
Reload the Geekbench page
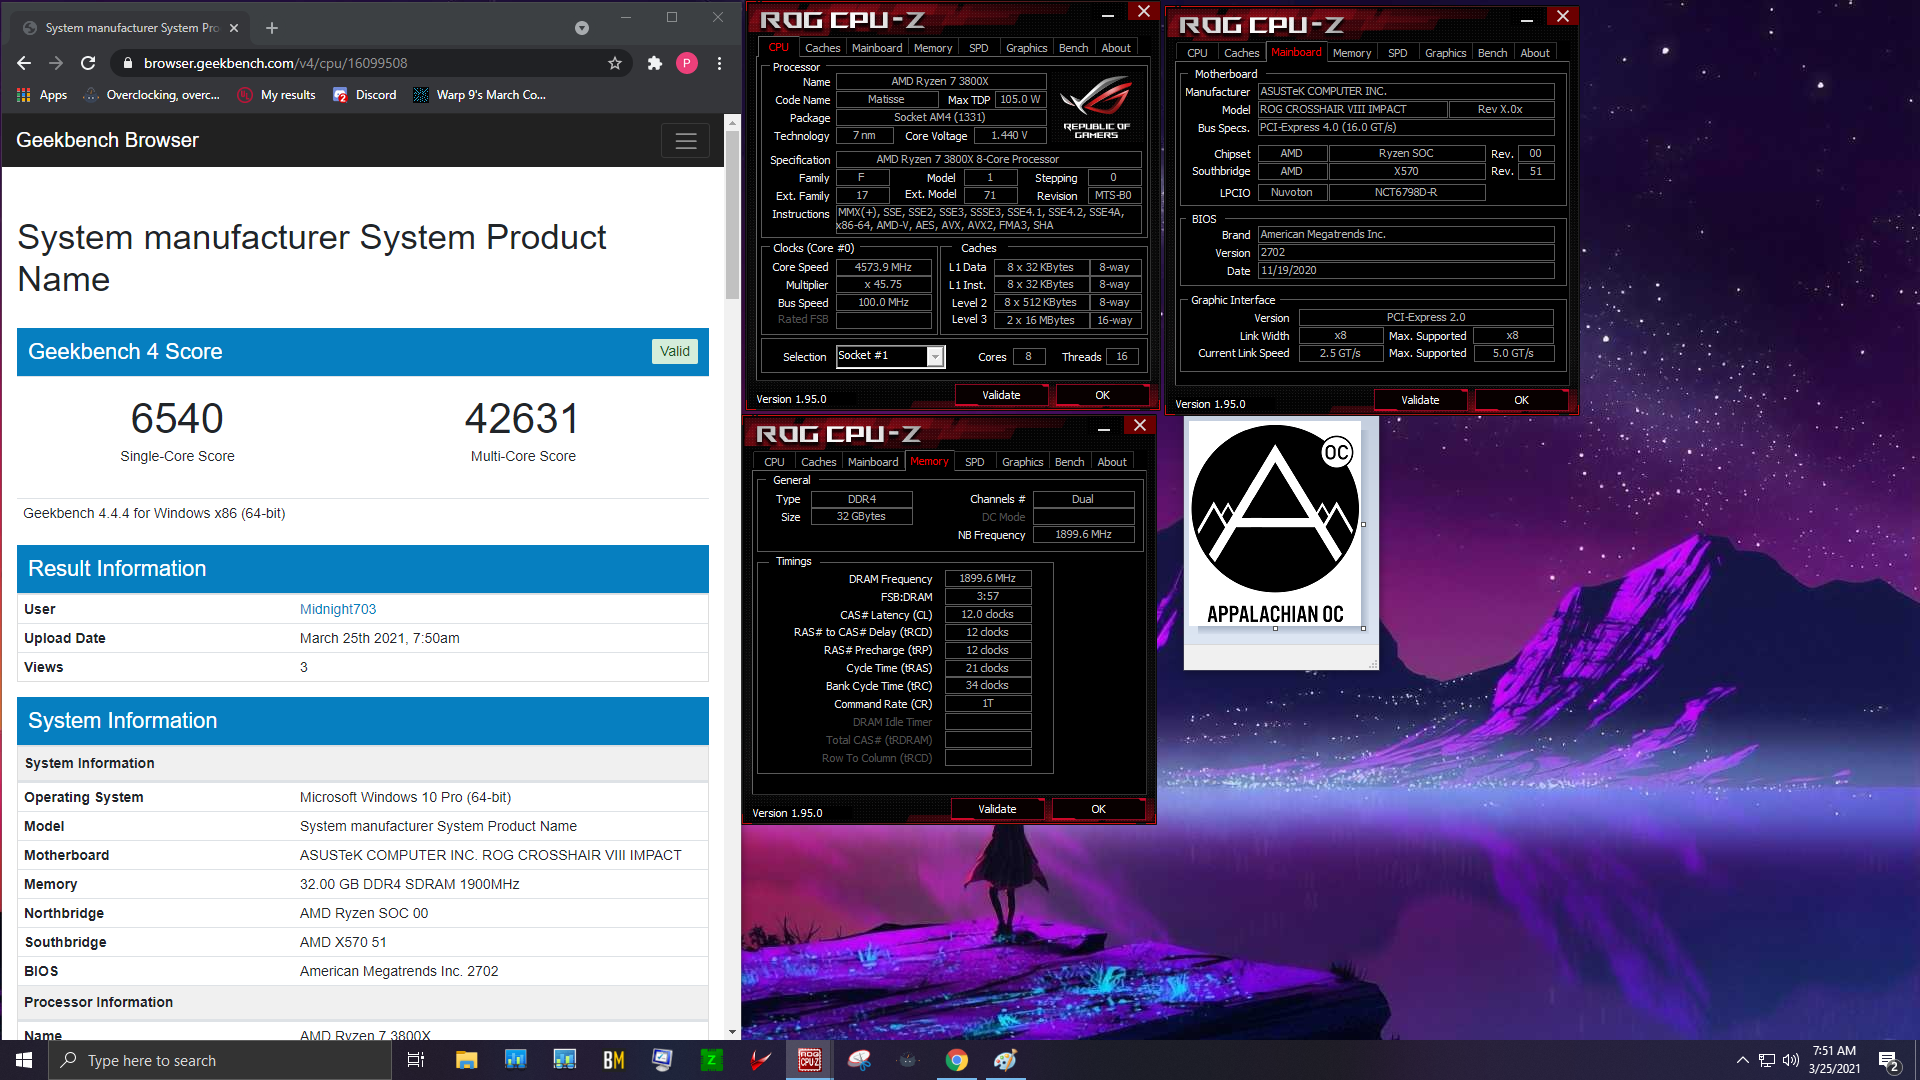[x=88, y=63]
